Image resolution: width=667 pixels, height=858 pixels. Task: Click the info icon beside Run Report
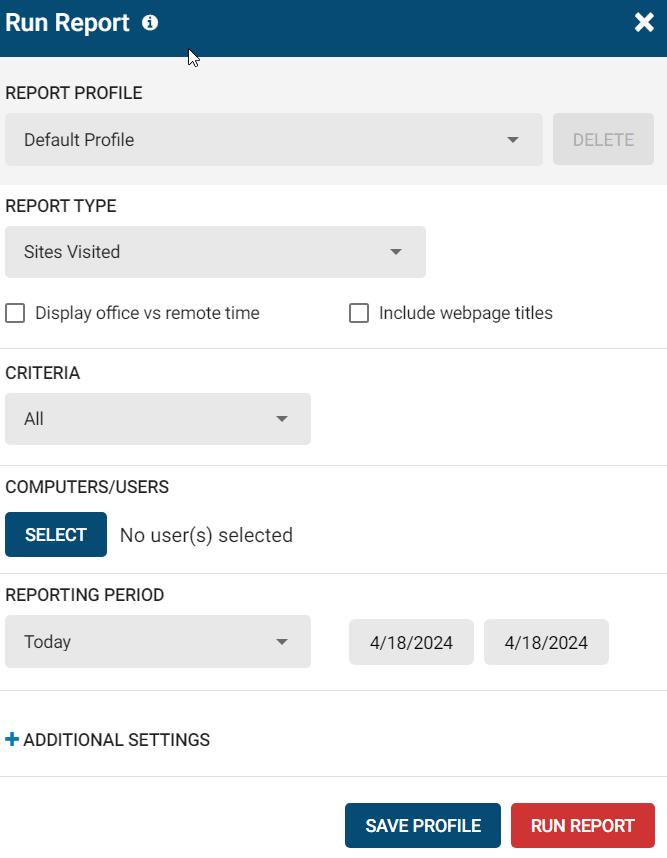click(150, 23)
